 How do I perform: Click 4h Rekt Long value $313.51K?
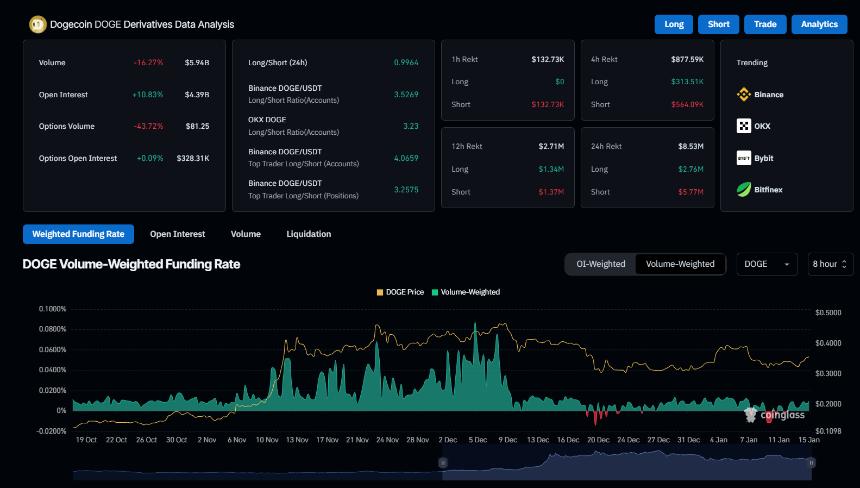[687, 82]
